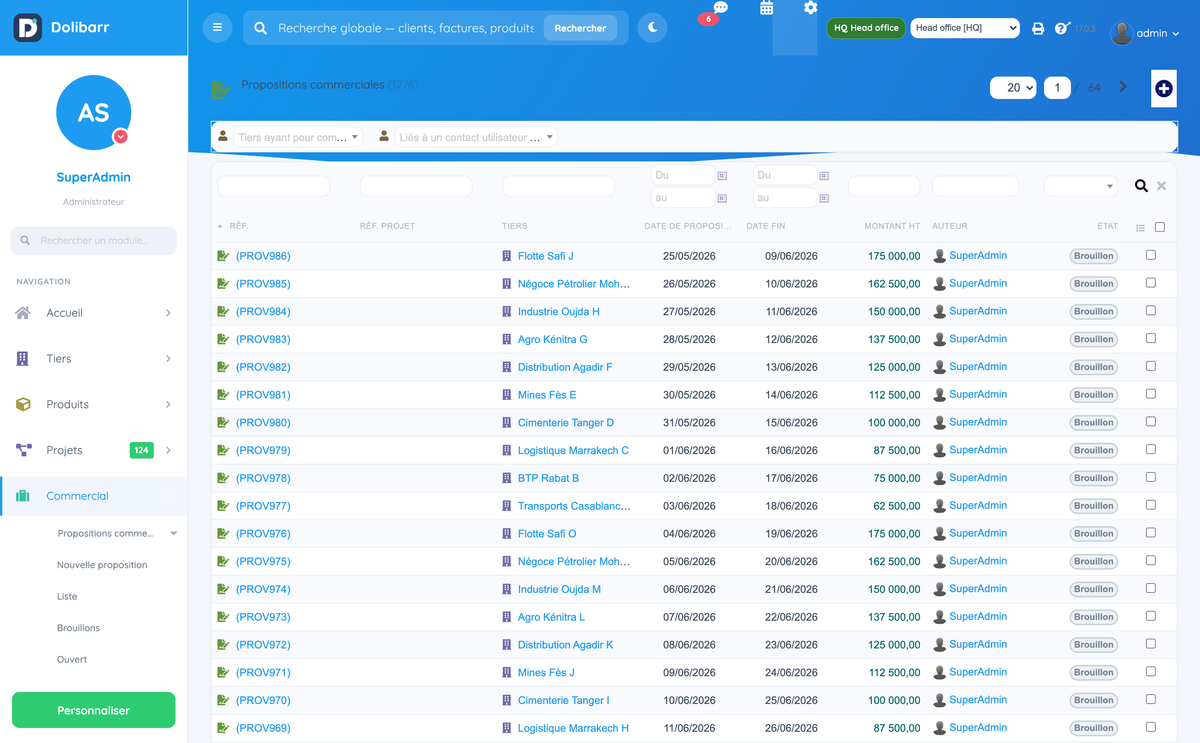Viewport: 1200px width, 743px height.
Task: Click the Rechercher search button
Action: coord(580,28)
